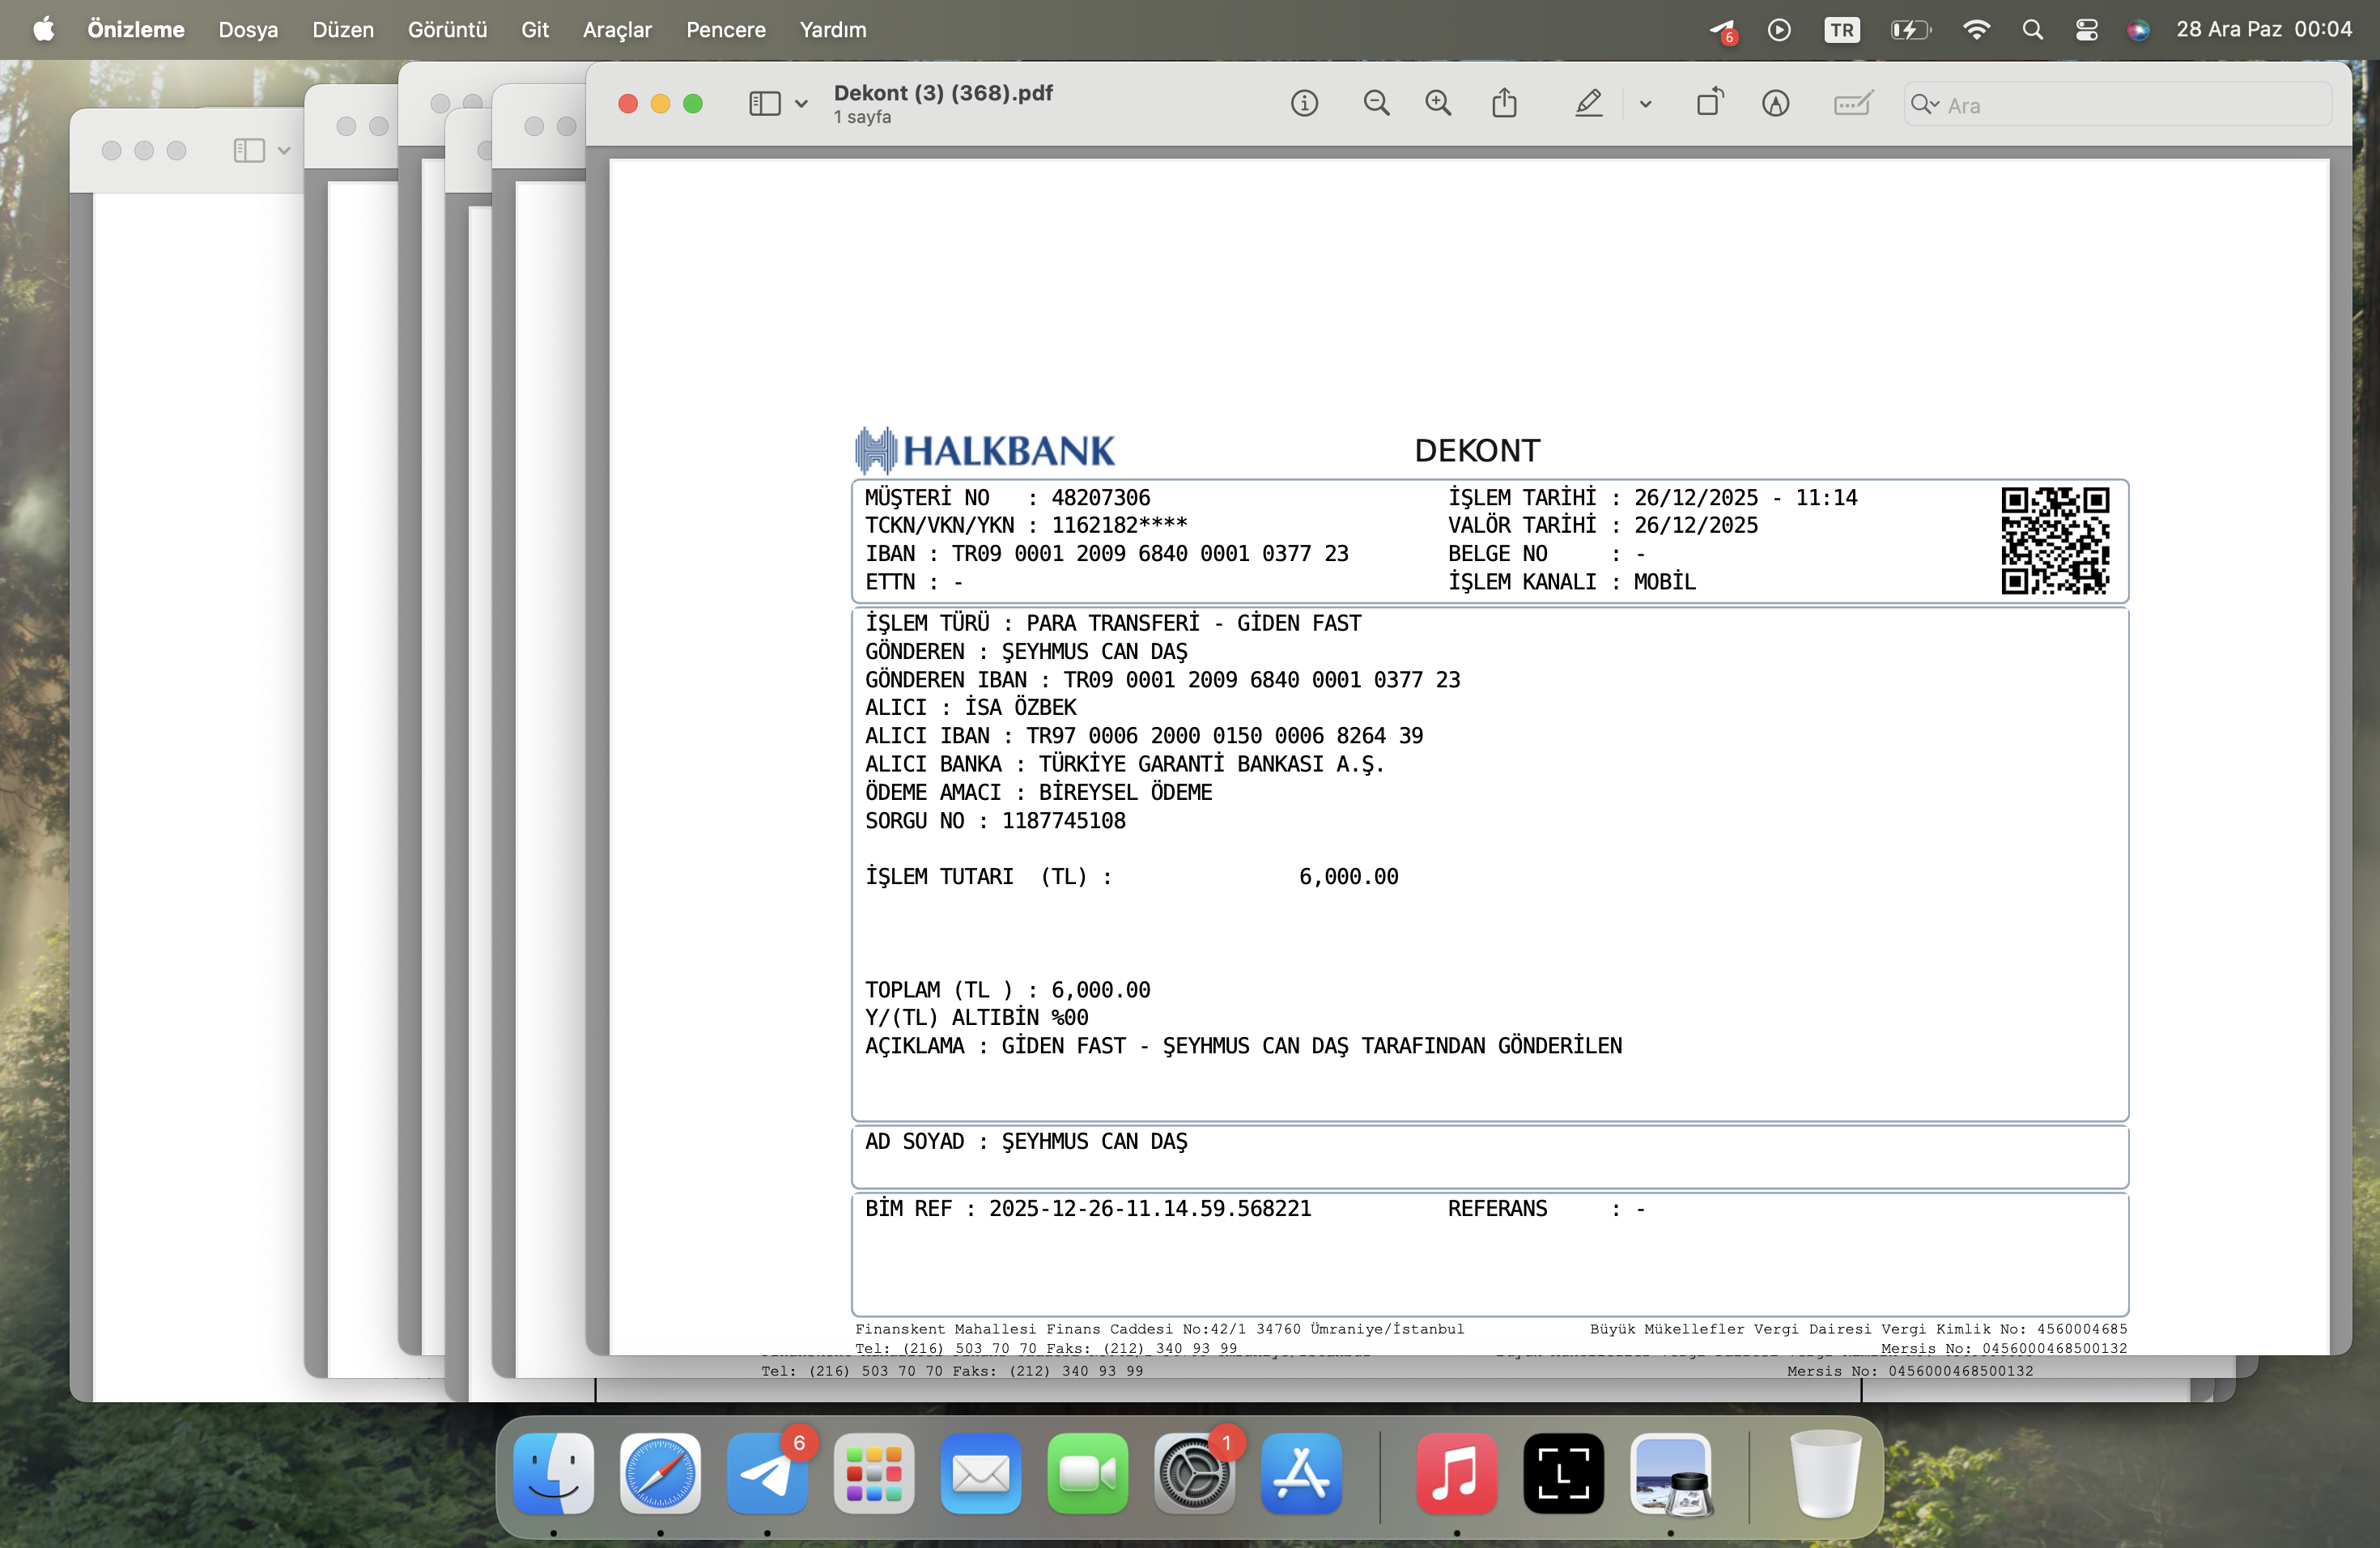Open the Düzen menu

point(343,30)
